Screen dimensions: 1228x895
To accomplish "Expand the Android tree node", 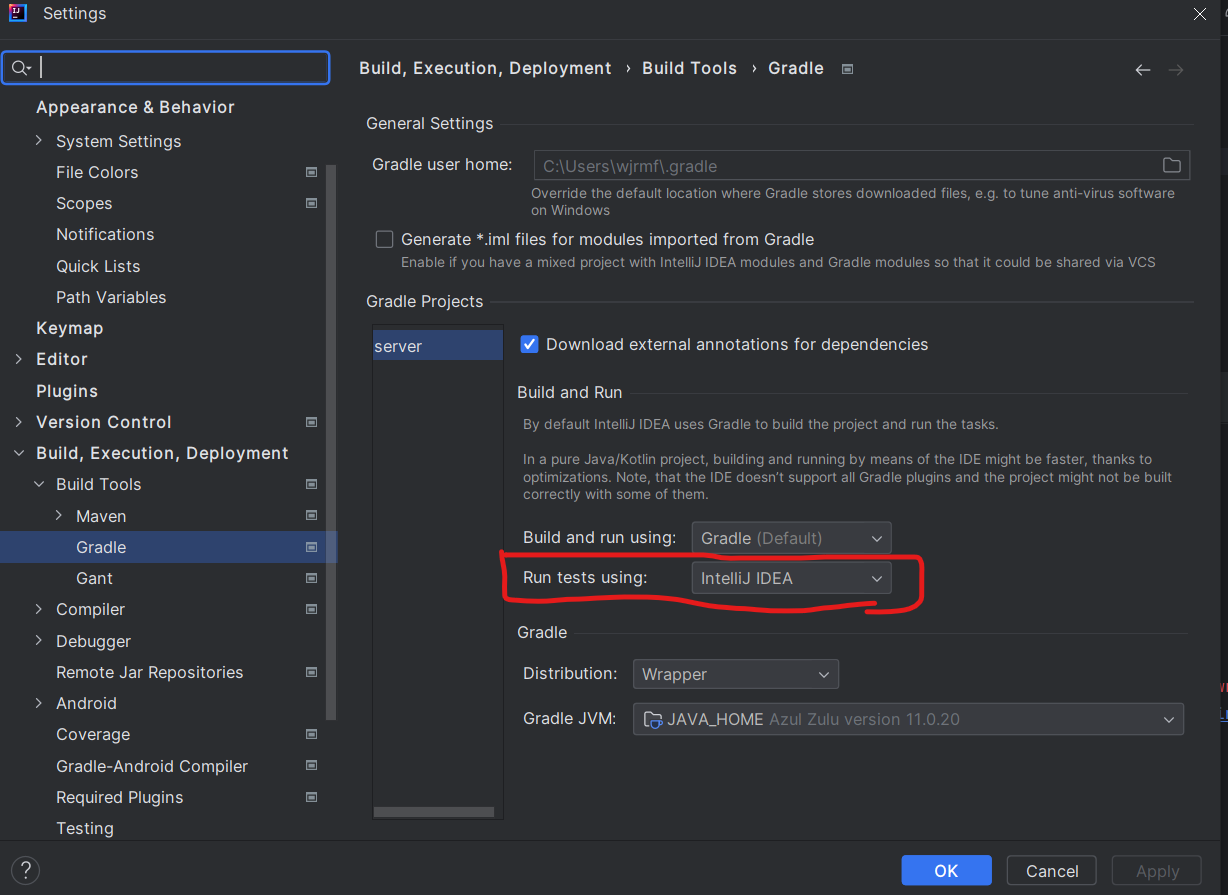I will pos(38,703).
